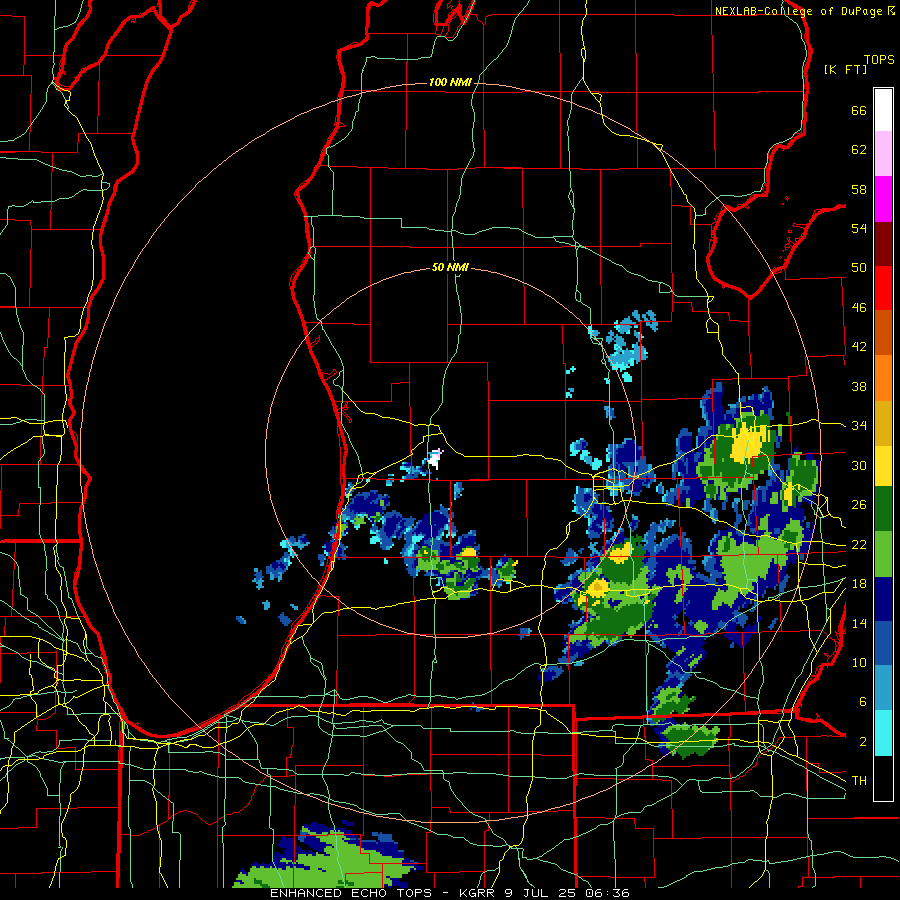Click the legend value 18
900x900 pixels.
pos(859,584)
